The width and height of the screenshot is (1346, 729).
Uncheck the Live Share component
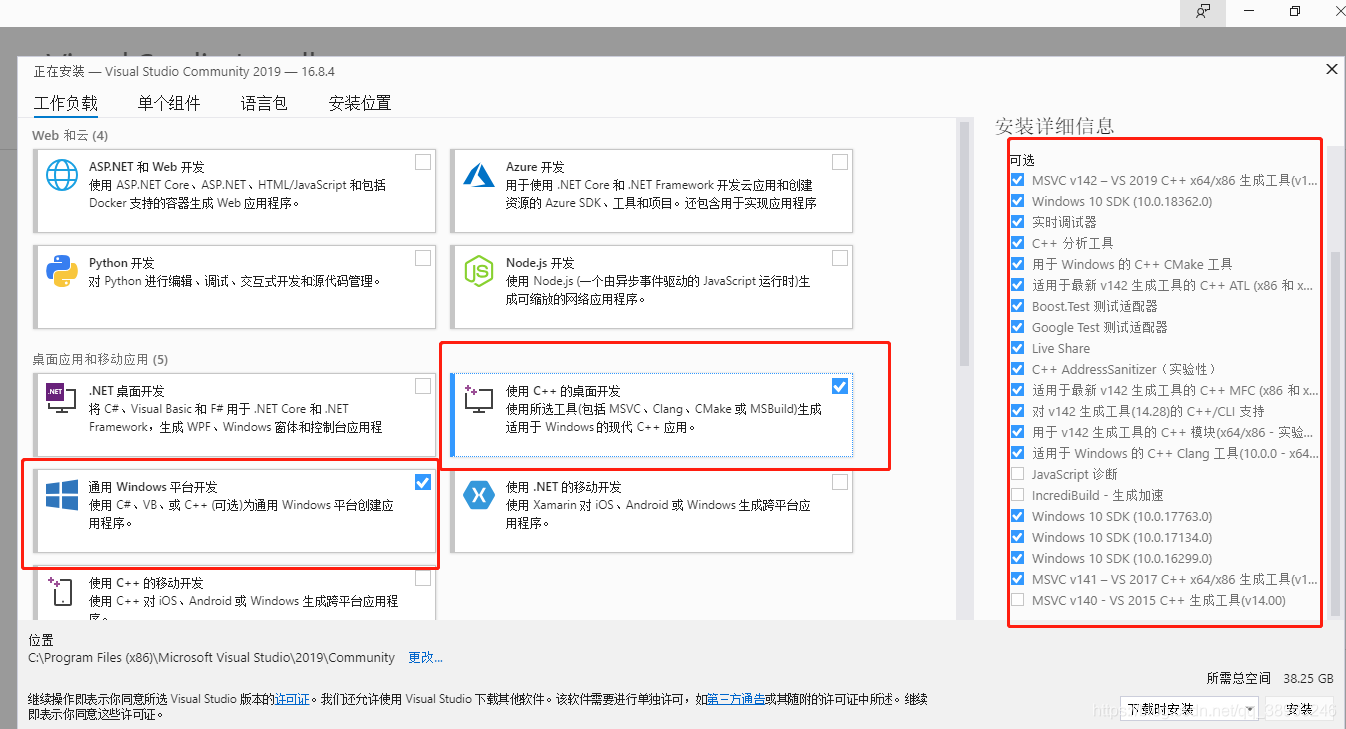(x=1018, y=348)
